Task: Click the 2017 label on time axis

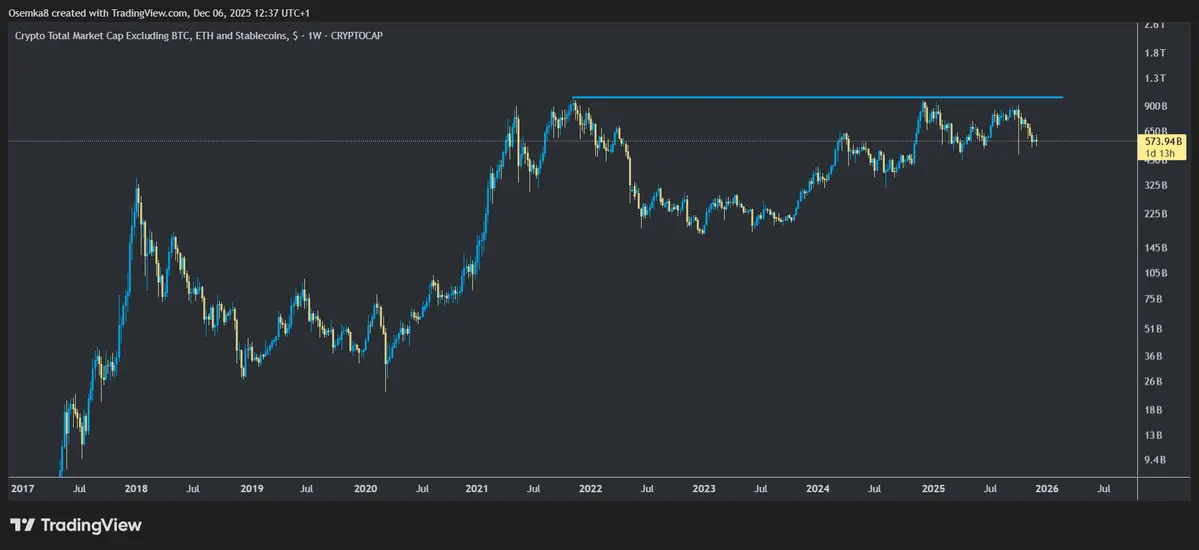Action: pos(21,488)
